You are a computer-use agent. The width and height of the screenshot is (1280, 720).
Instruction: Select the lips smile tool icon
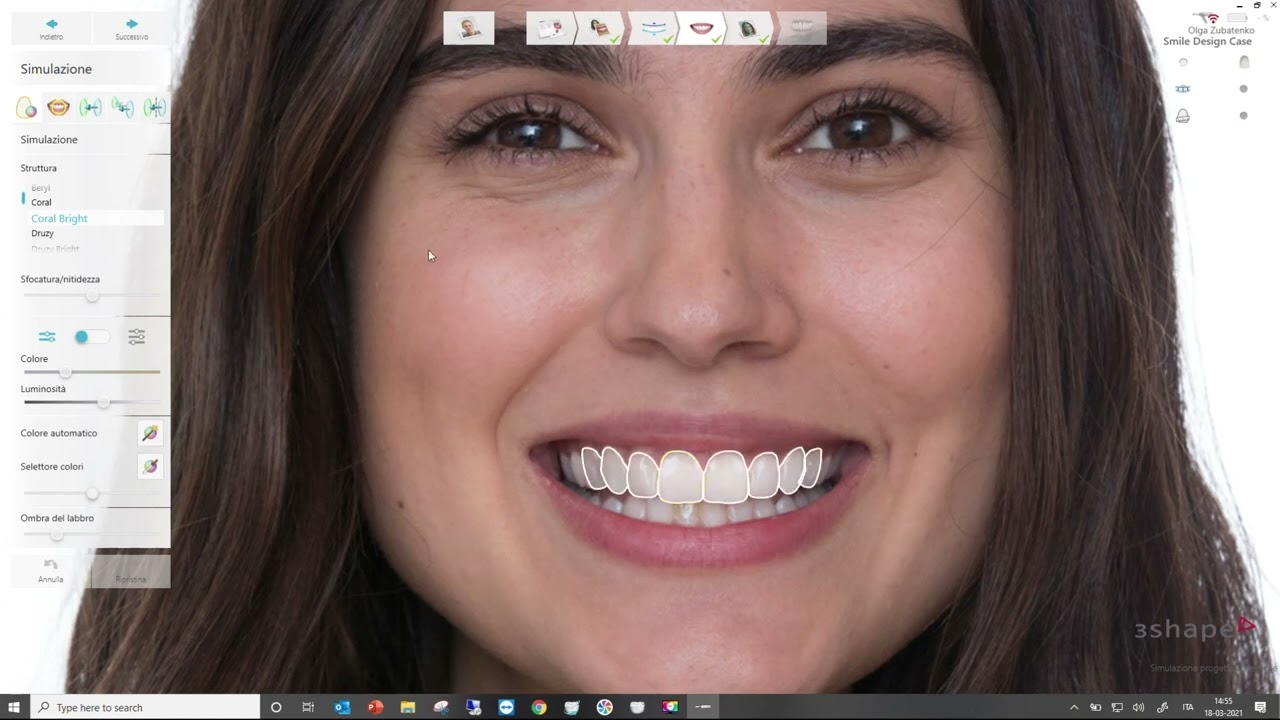pyautogui.click(x=59, y=107)
